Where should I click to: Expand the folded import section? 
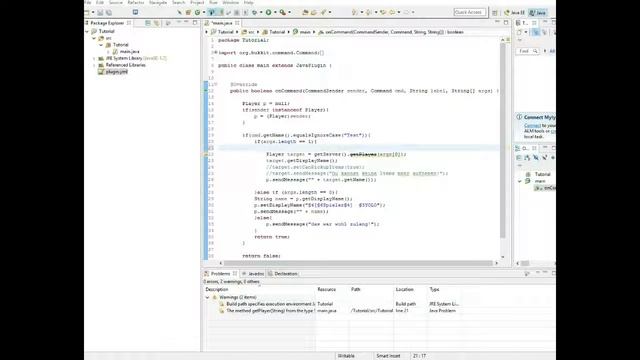215,53
